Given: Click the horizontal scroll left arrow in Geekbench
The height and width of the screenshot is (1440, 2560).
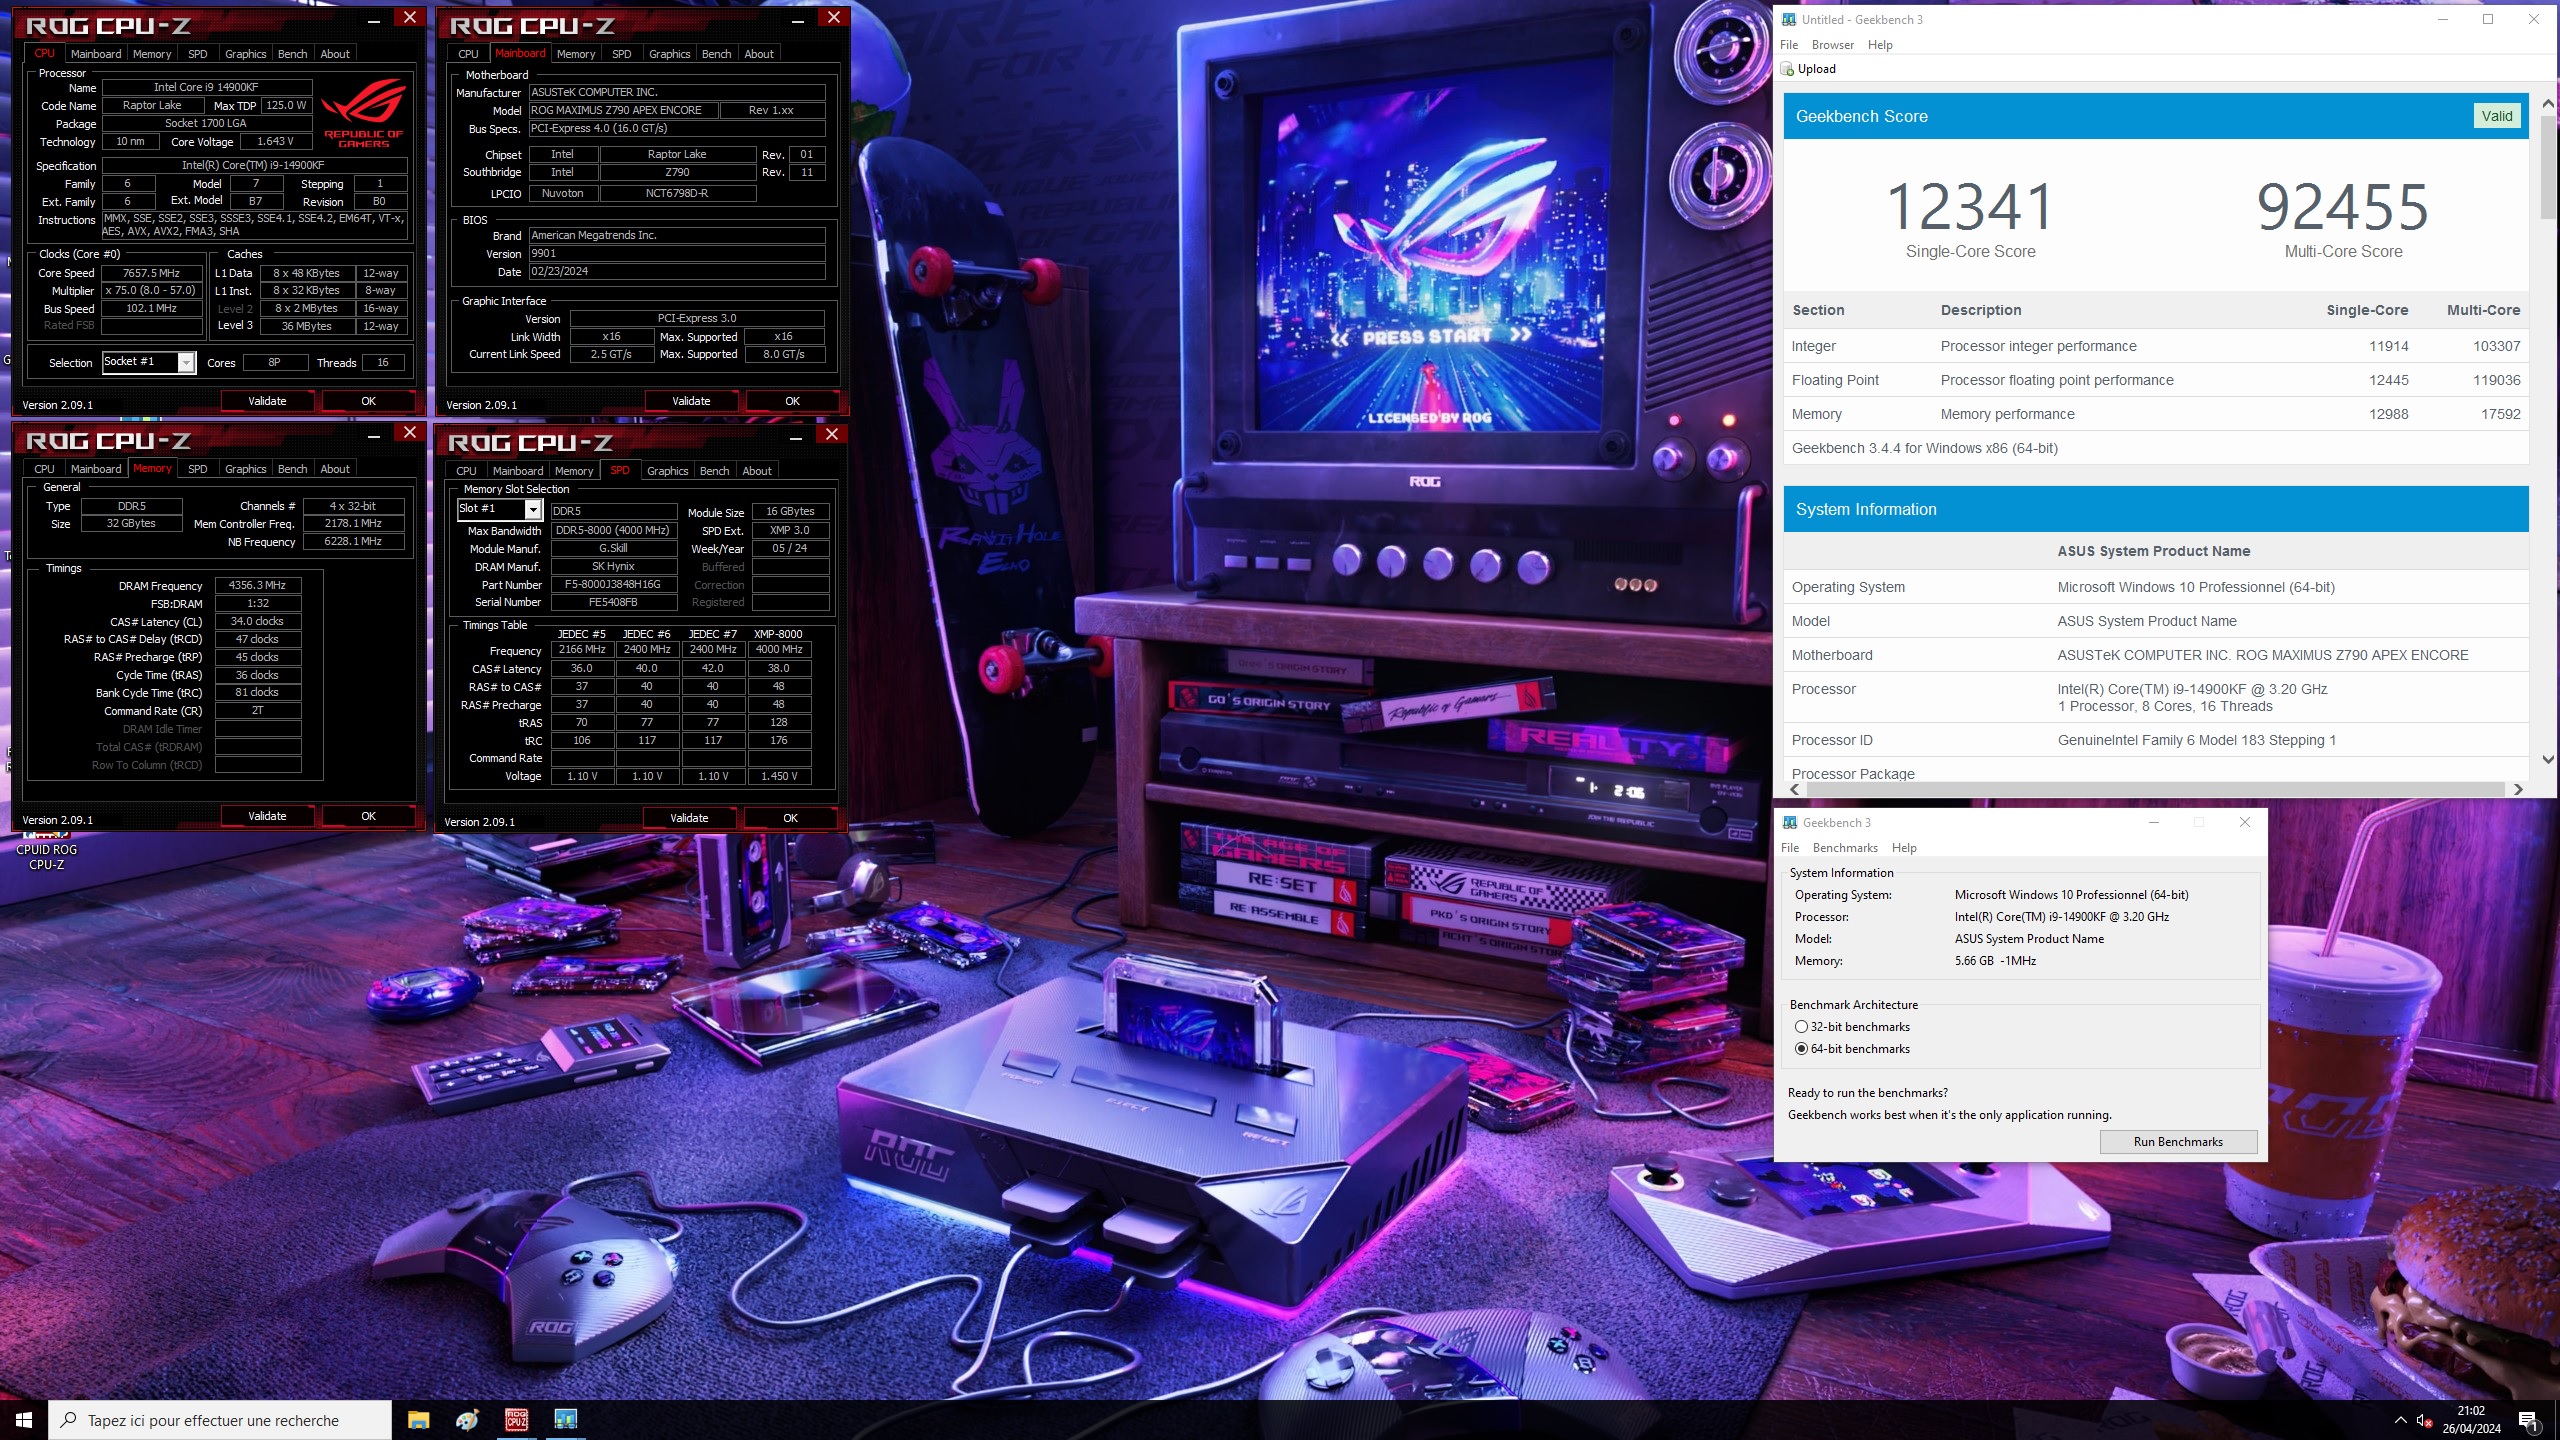Looking at the screenshot, I should [1795, 790].
